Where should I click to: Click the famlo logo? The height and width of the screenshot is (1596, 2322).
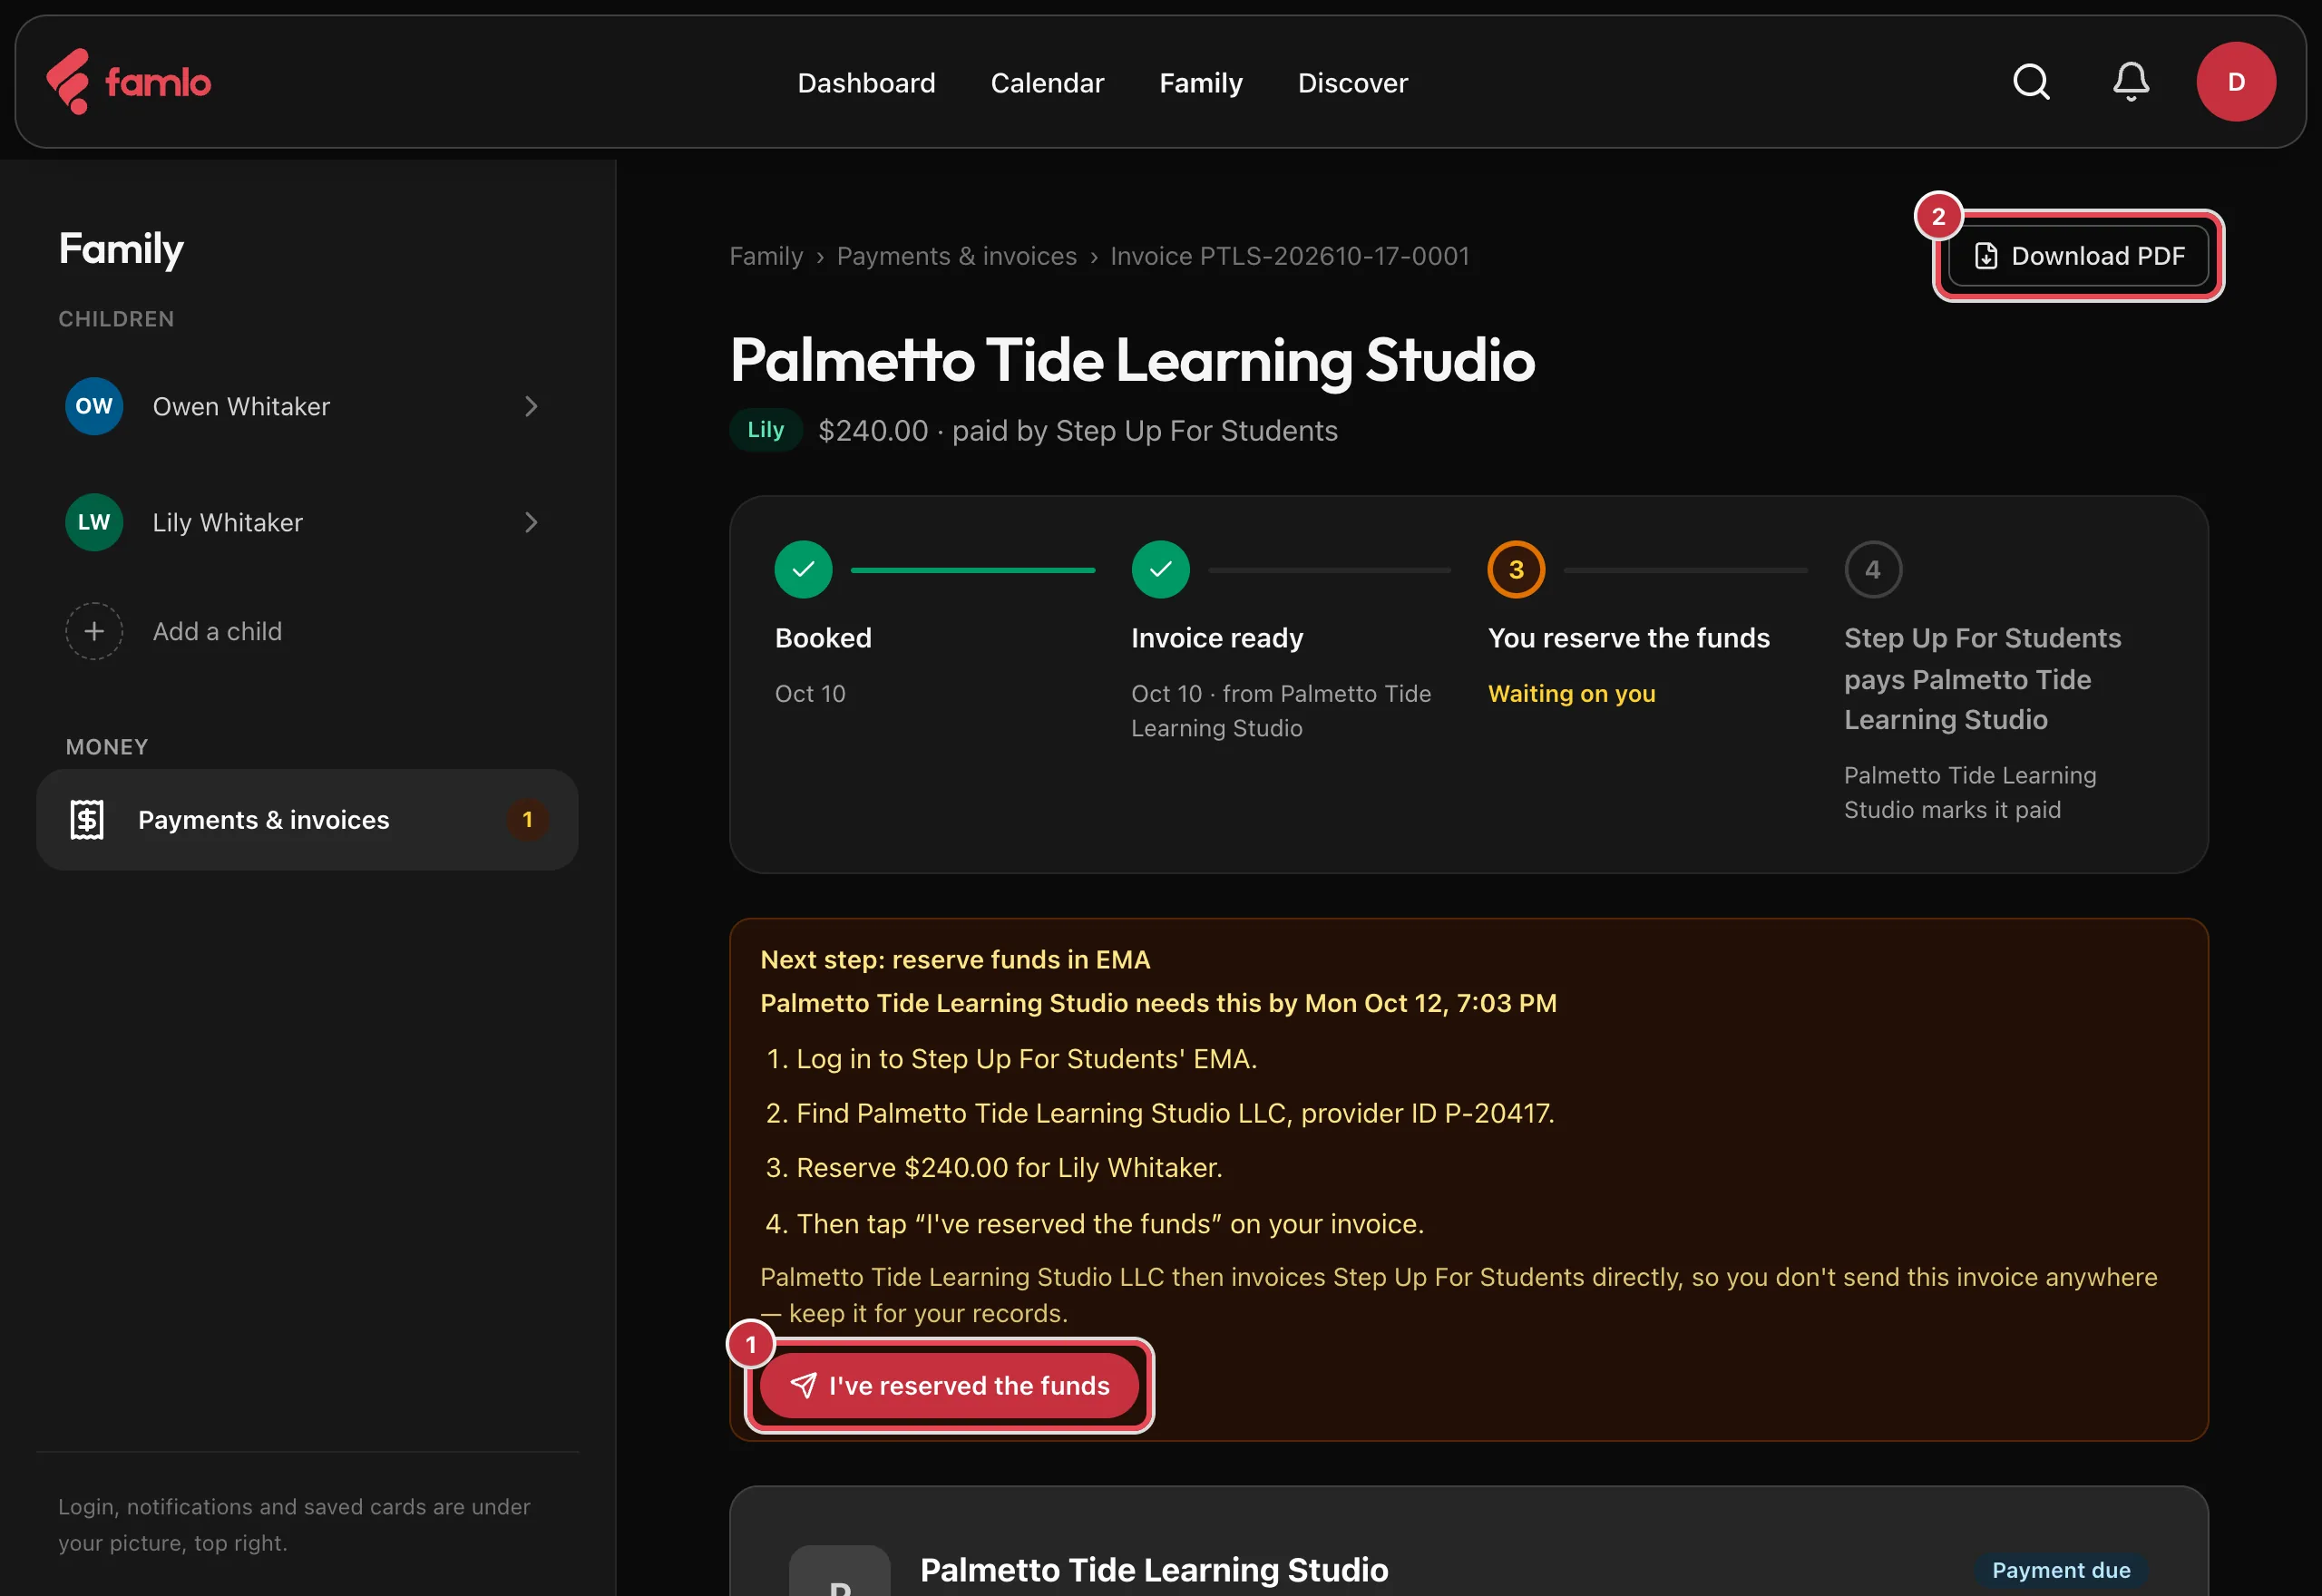coord(129,82)
